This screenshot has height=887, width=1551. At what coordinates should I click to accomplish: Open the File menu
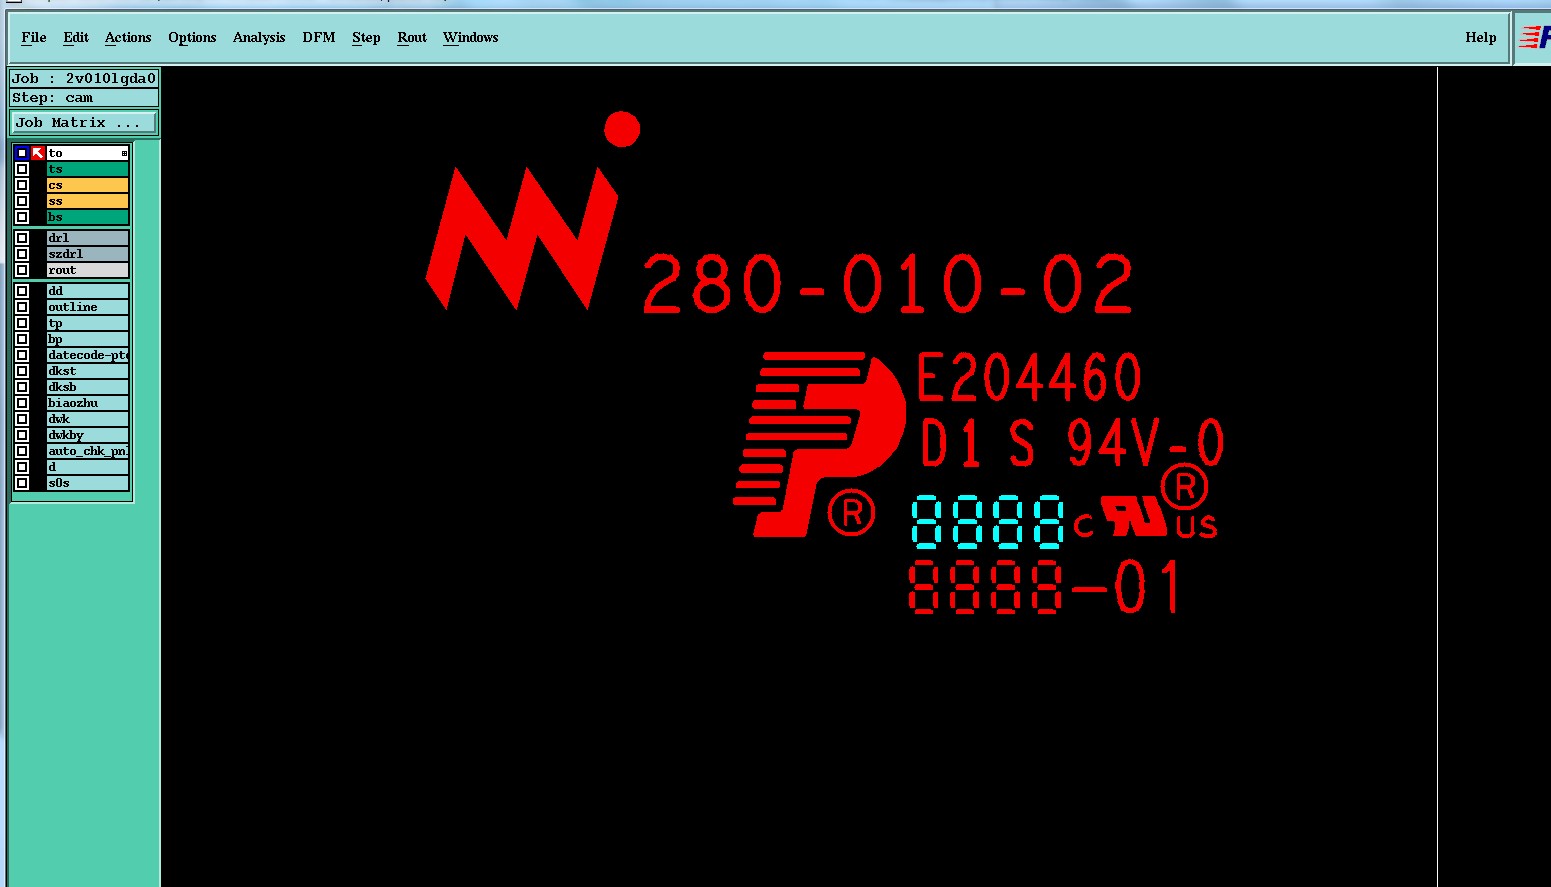34,38
